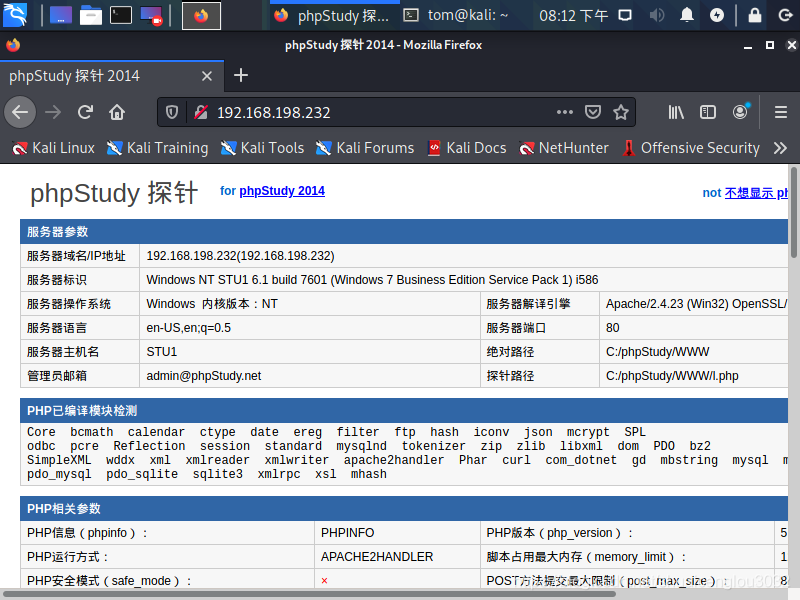
Task: Show insecure connection padlock info
Action: (x=201, y=112)
